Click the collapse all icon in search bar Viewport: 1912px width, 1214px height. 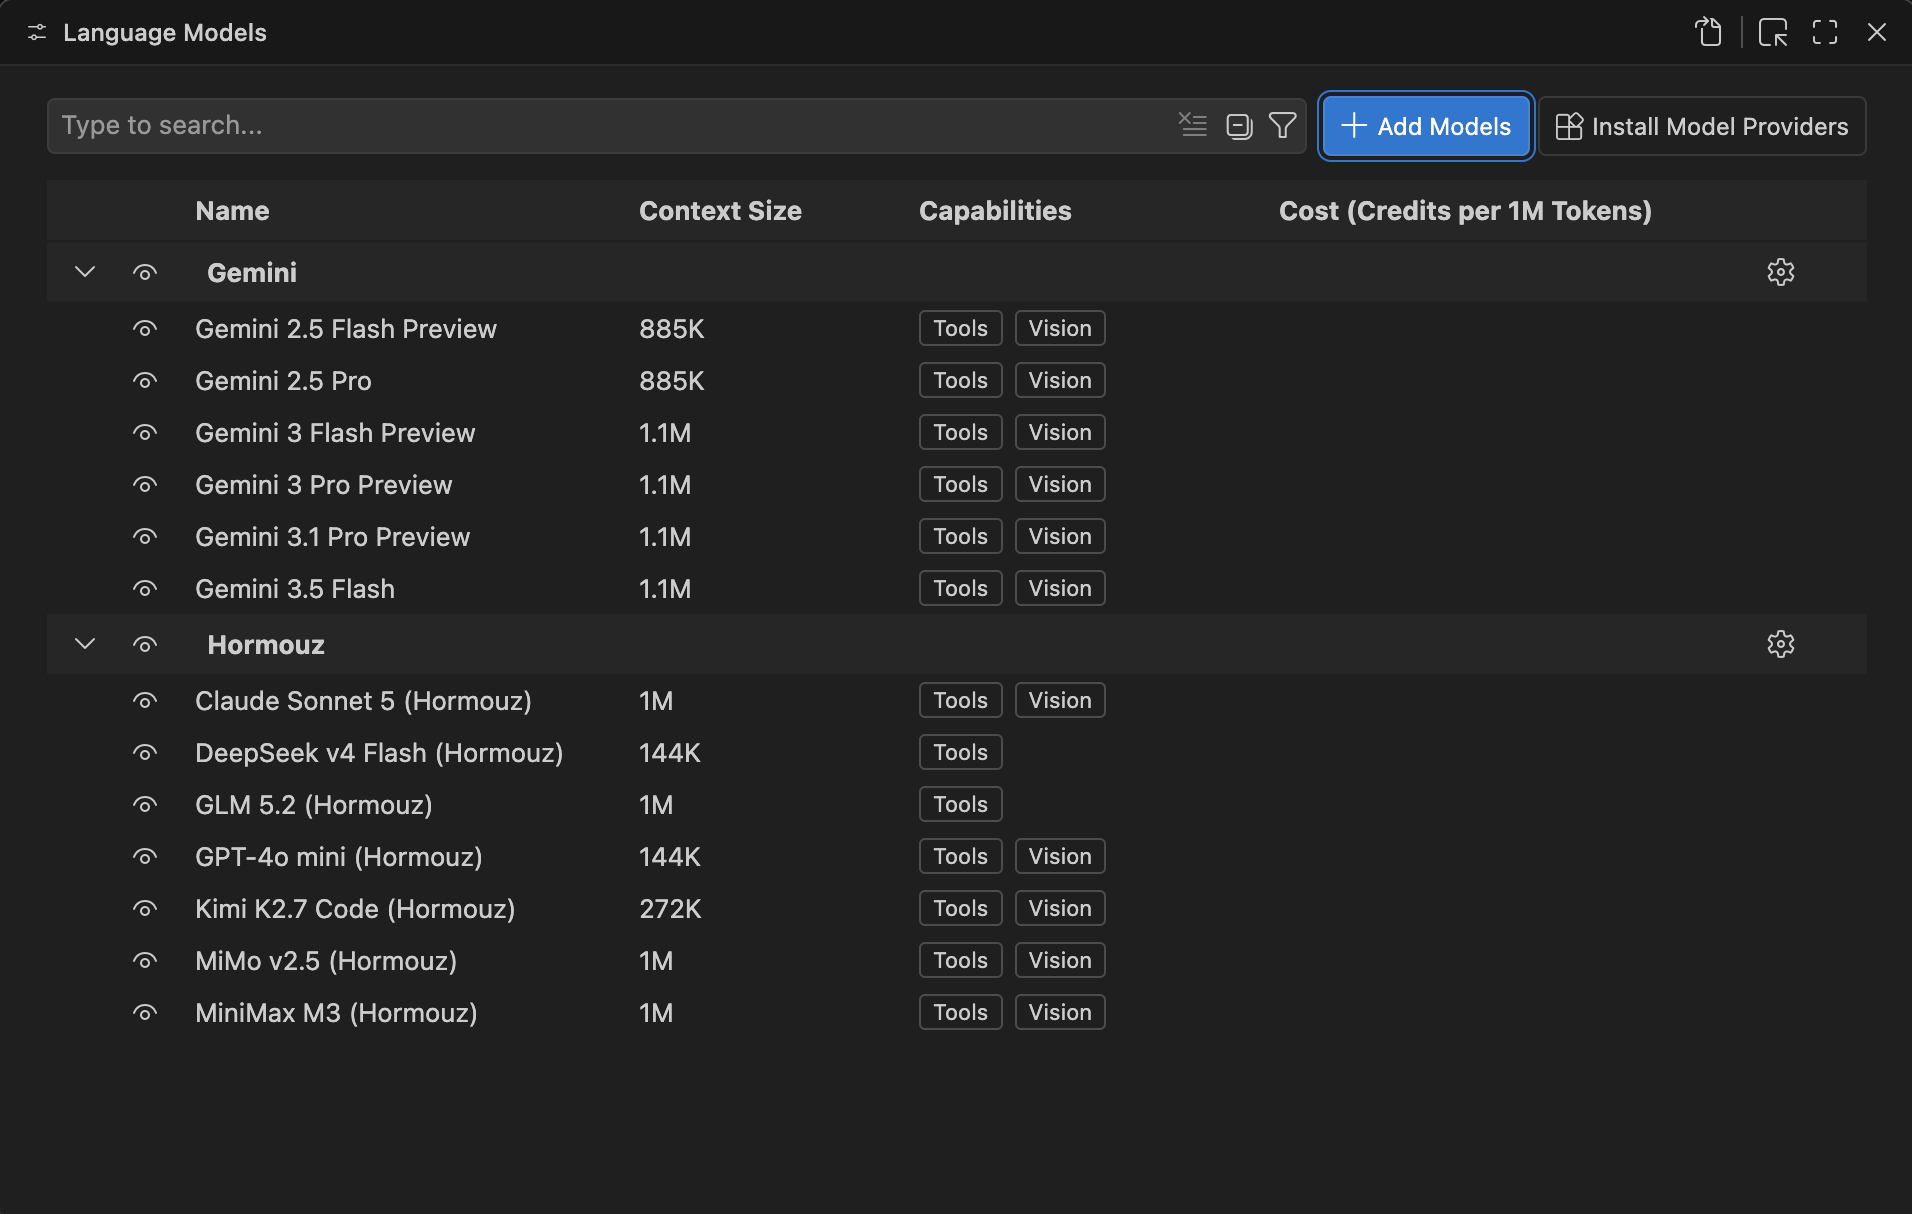(x=1239, y=125)
